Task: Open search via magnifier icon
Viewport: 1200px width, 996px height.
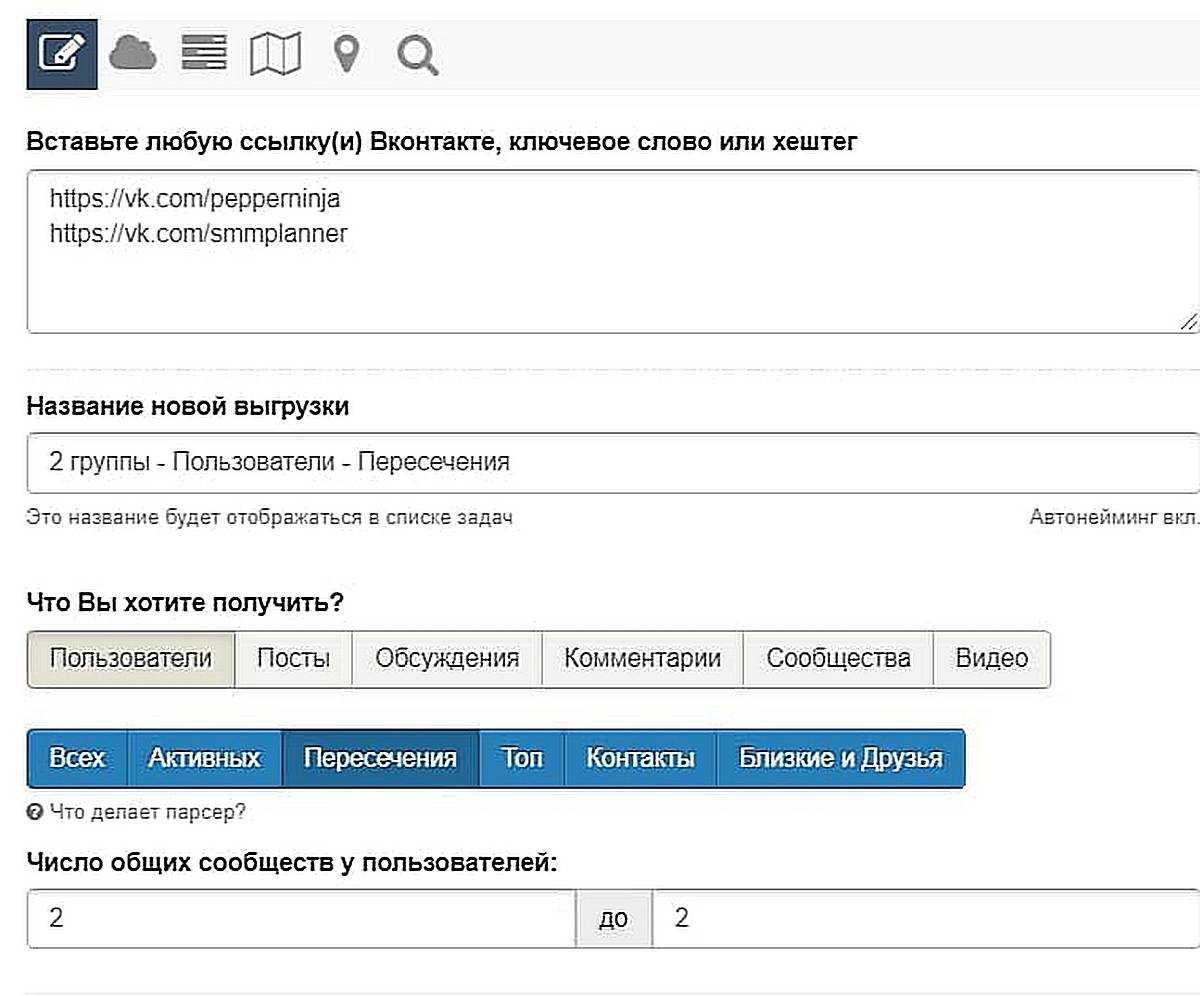Action: [417, 55]
